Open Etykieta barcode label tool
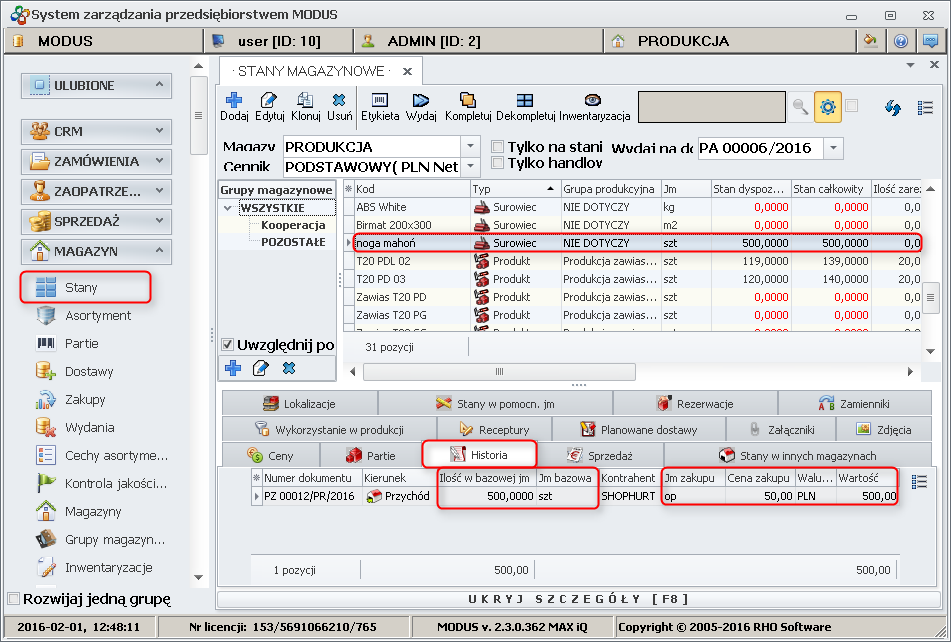This screenshot has width=951, height=642. (x=380, y=101)
